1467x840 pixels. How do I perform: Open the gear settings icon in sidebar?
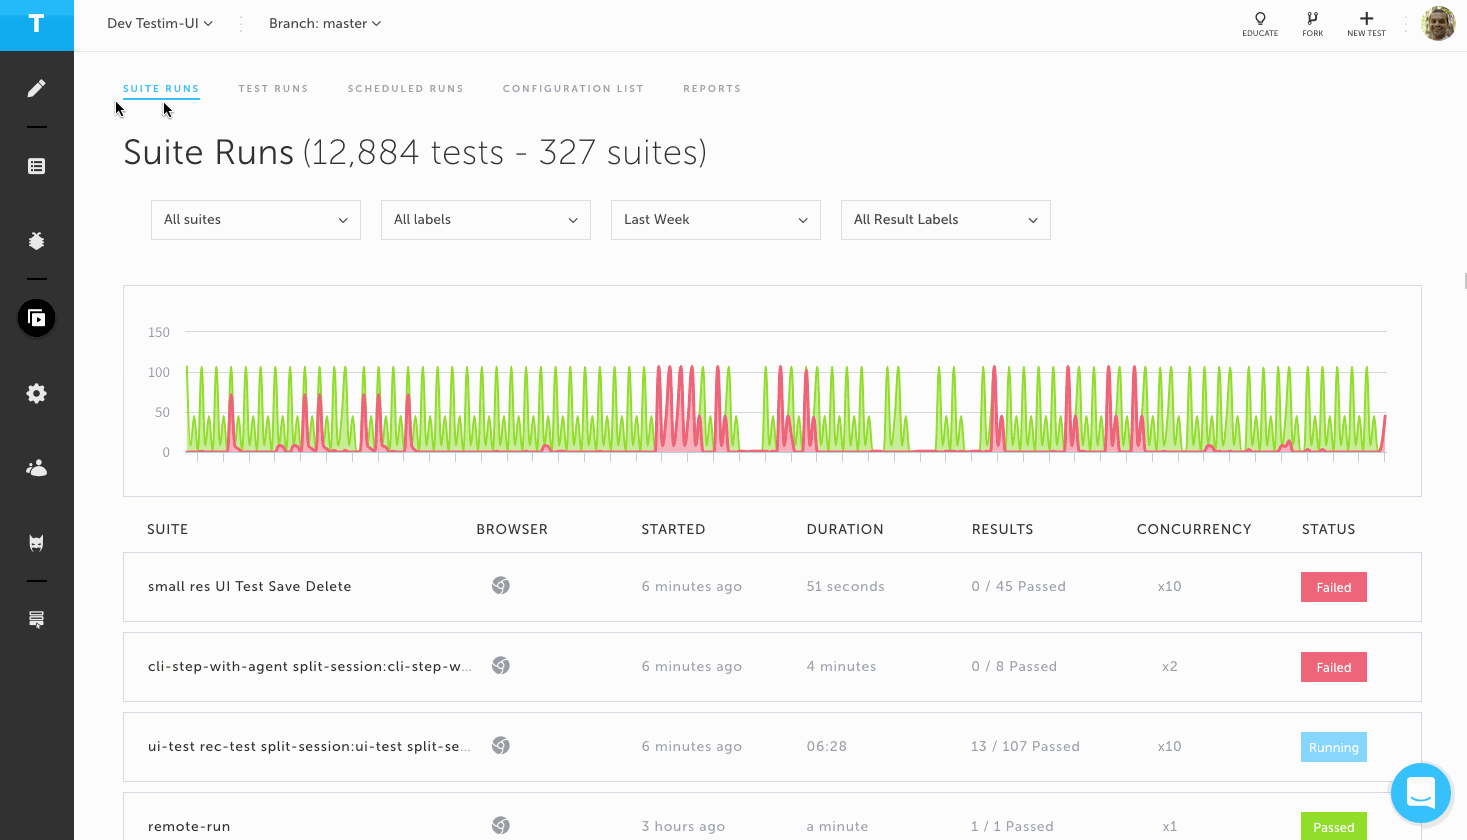[36, 394]
